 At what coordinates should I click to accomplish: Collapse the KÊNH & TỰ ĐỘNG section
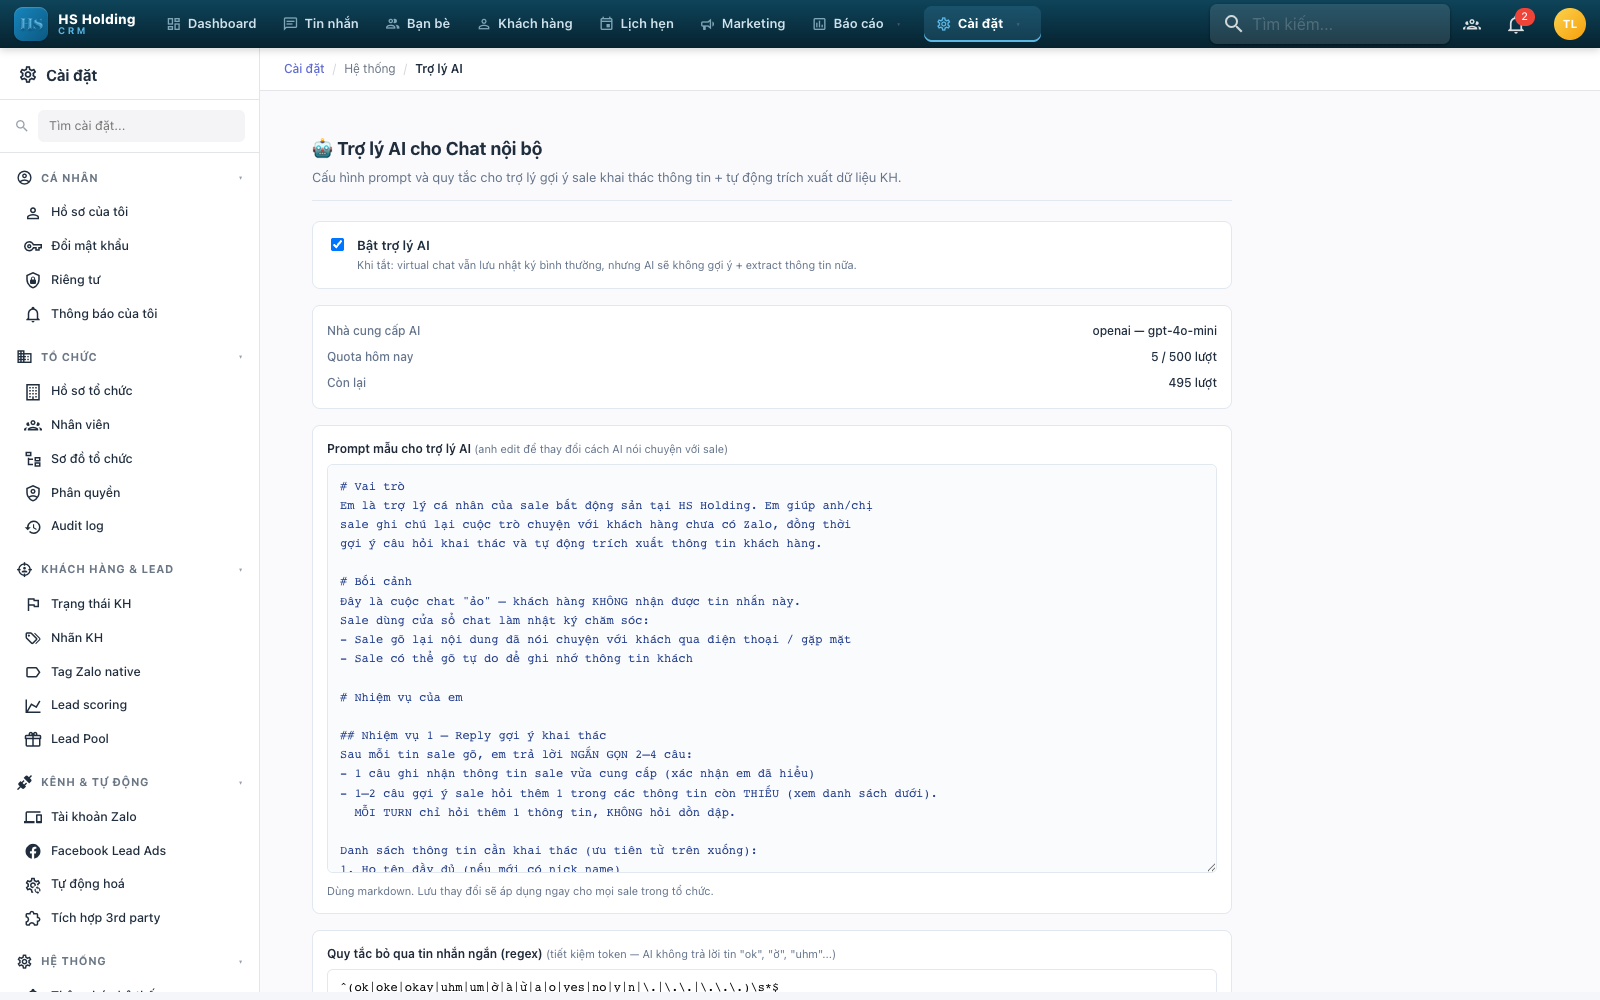(241, 783)
